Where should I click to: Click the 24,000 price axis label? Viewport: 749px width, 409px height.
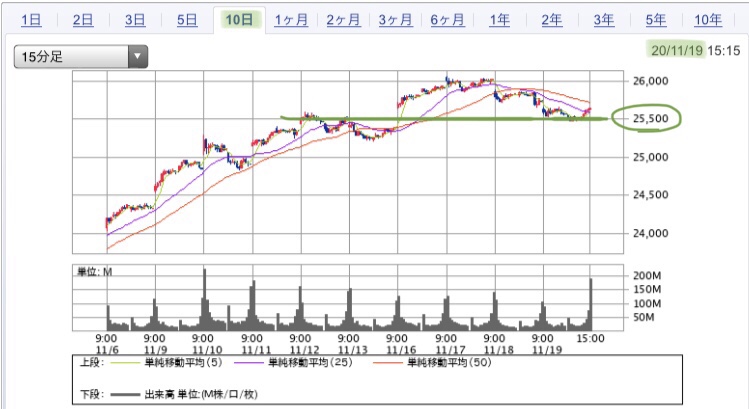[651, 233]
